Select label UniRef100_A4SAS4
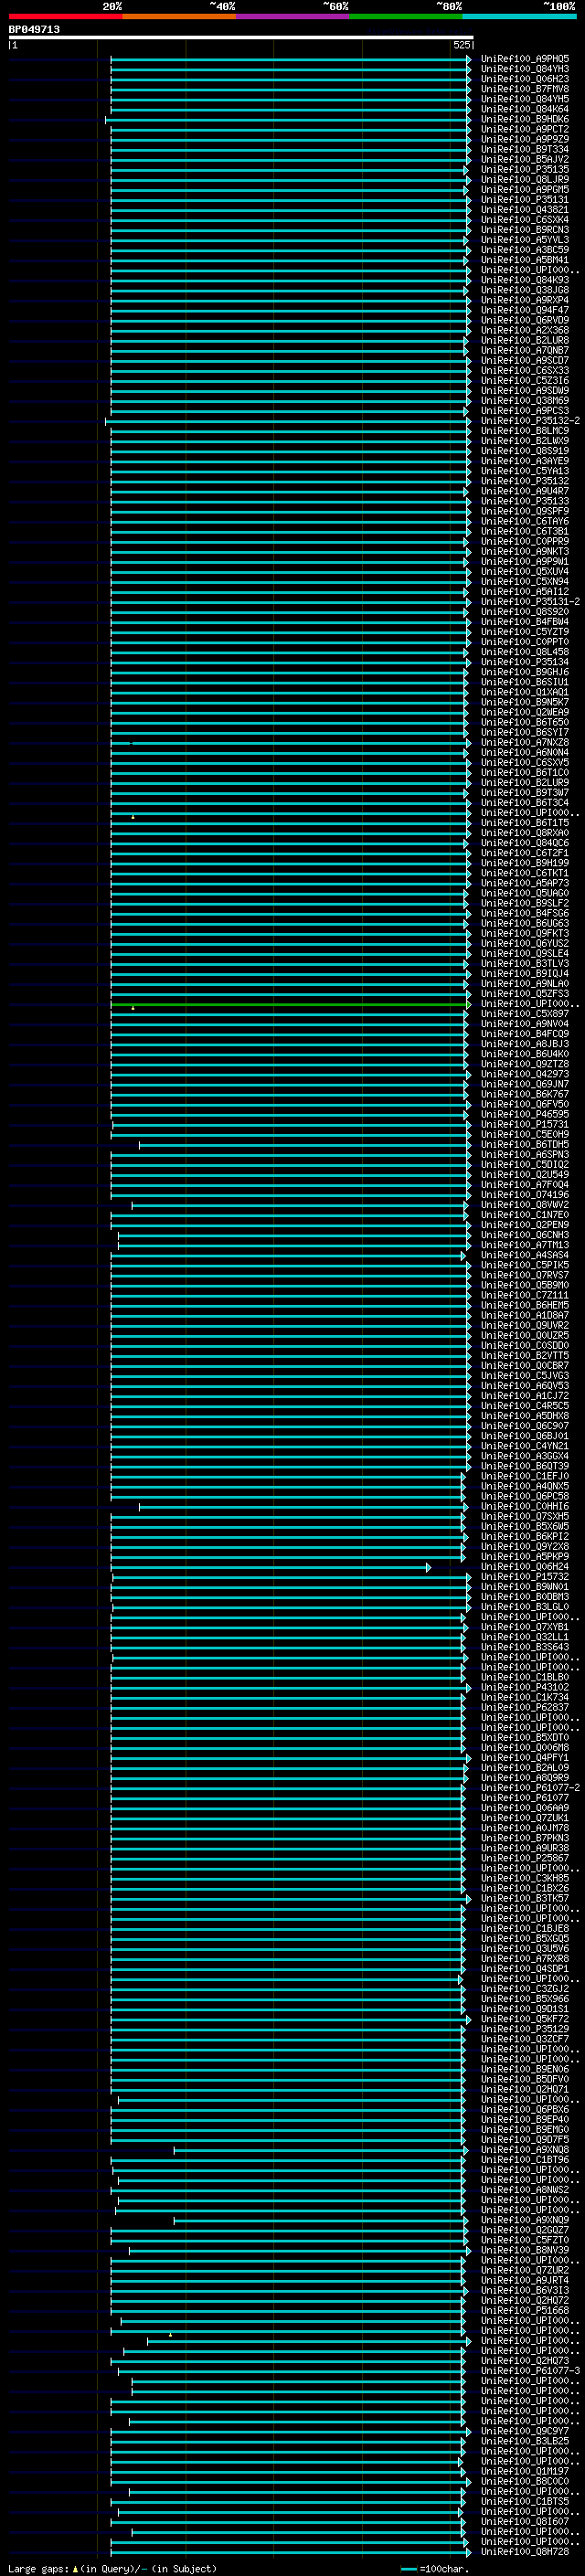Viewport: 585px width, 2576px height. (525, 1255)
